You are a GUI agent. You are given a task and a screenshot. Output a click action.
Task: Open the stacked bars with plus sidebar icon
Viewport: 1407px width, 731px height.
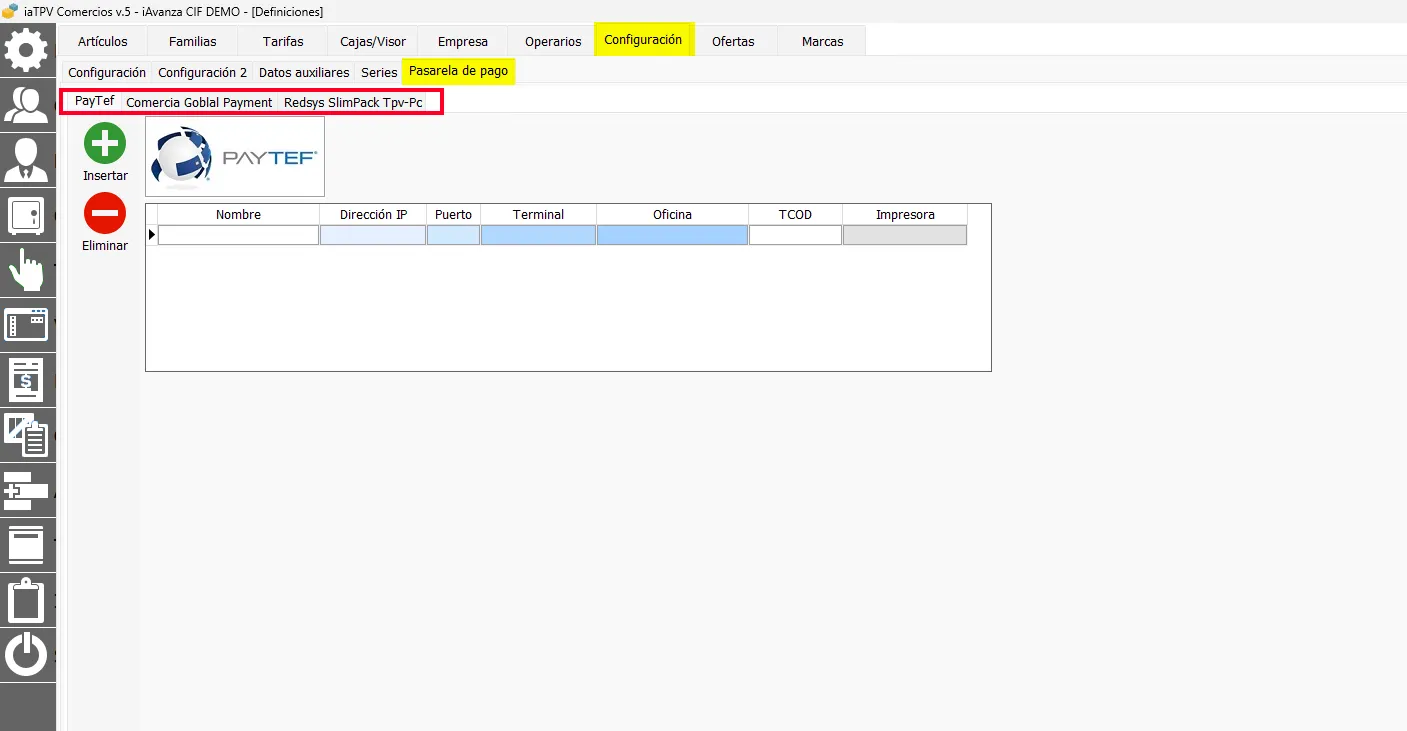coord(27,490)
